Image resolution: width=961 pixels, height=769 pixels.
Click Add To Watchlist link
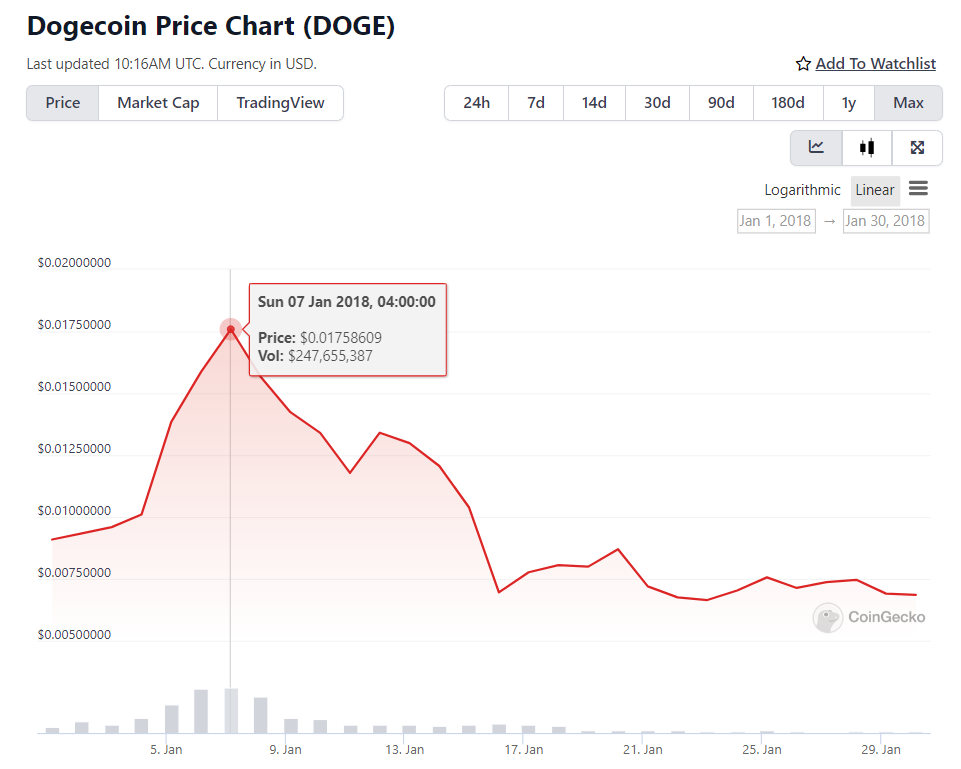(x=875, y=64)
